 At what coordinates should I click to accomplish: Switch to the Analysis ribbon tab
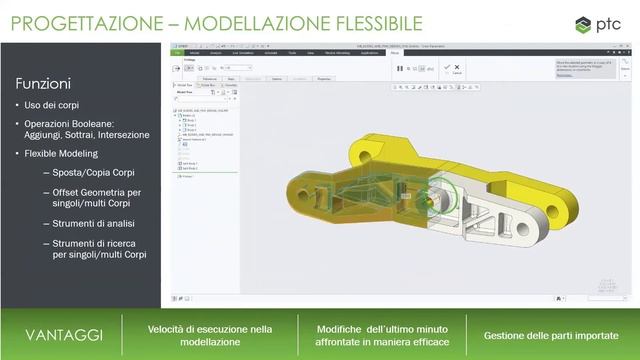(x=216, y=53)
